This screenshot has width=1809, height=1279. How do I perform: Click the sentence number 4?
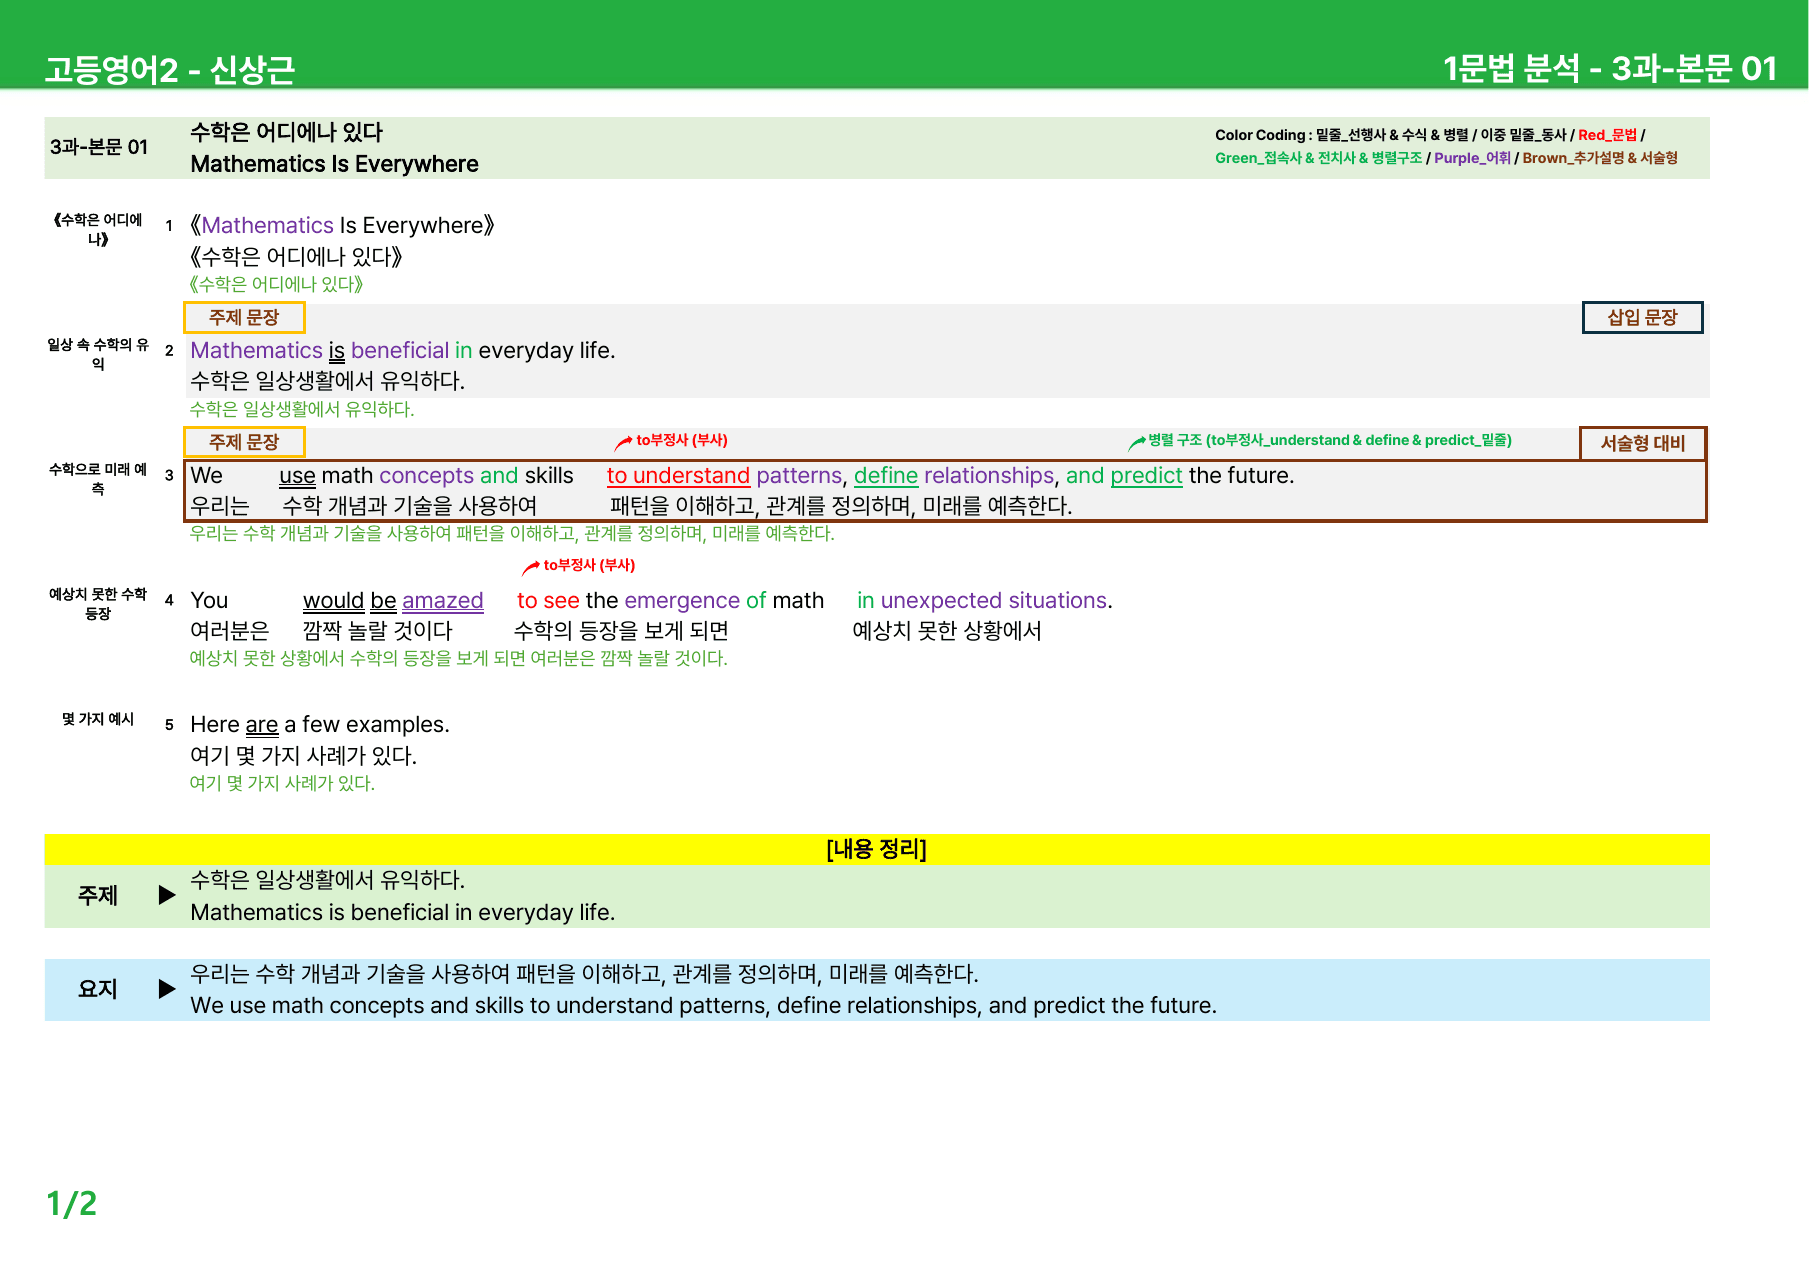click(x=169, y=601)
